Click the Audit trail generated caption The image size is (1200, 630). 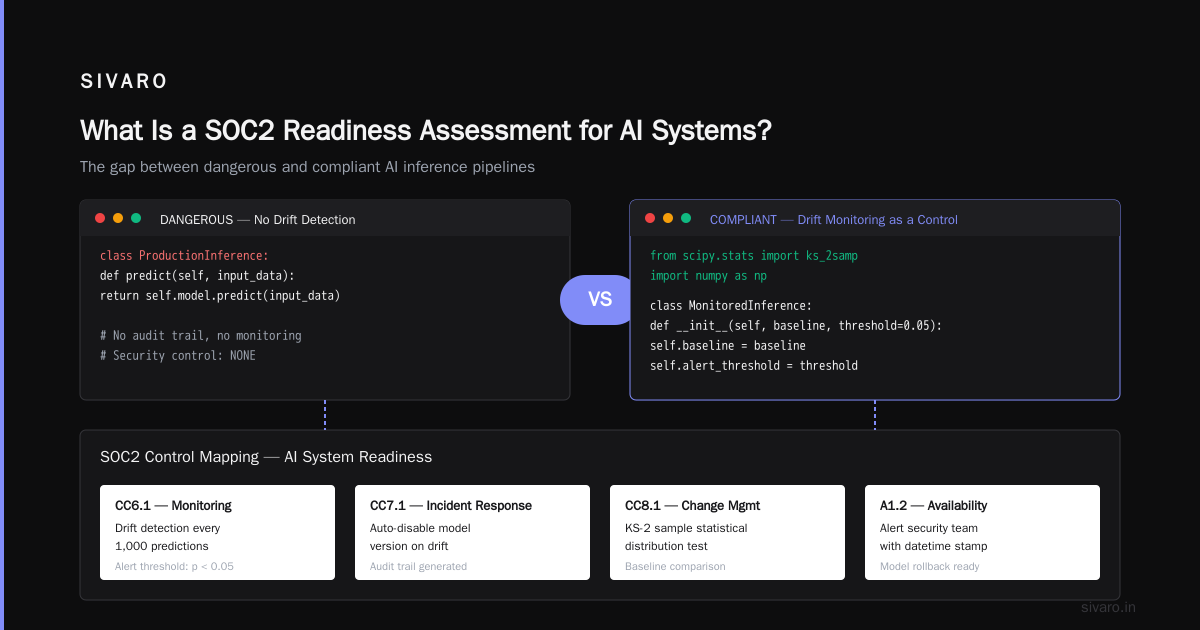(418, 567)
